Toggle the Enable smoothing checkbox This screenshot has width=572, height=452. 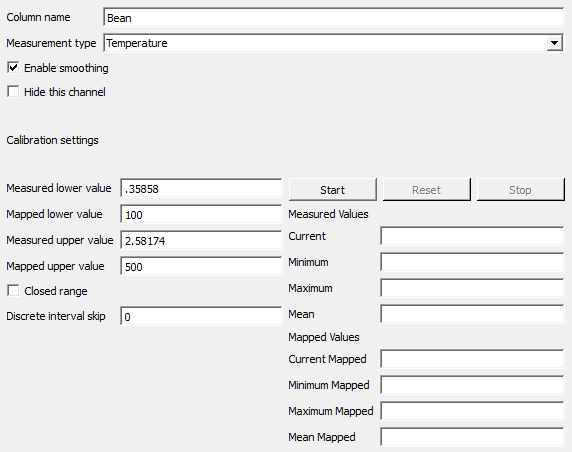13,68
